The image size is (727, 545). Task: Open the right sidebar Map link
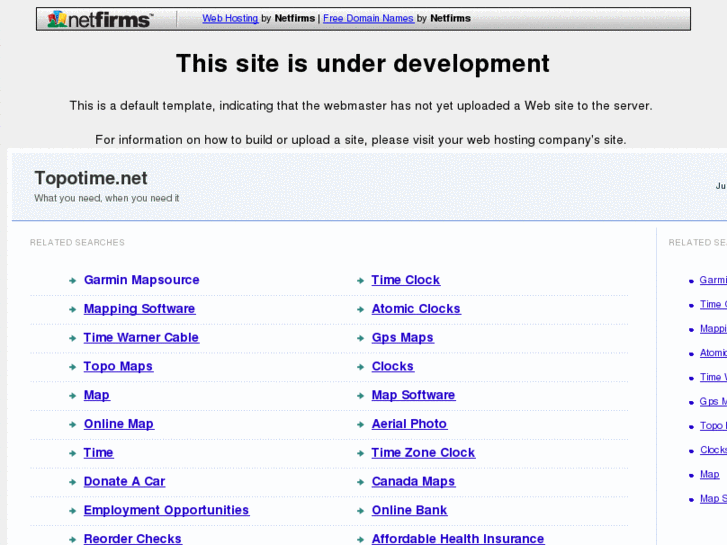pyautogui.click(x=709, y=474)
